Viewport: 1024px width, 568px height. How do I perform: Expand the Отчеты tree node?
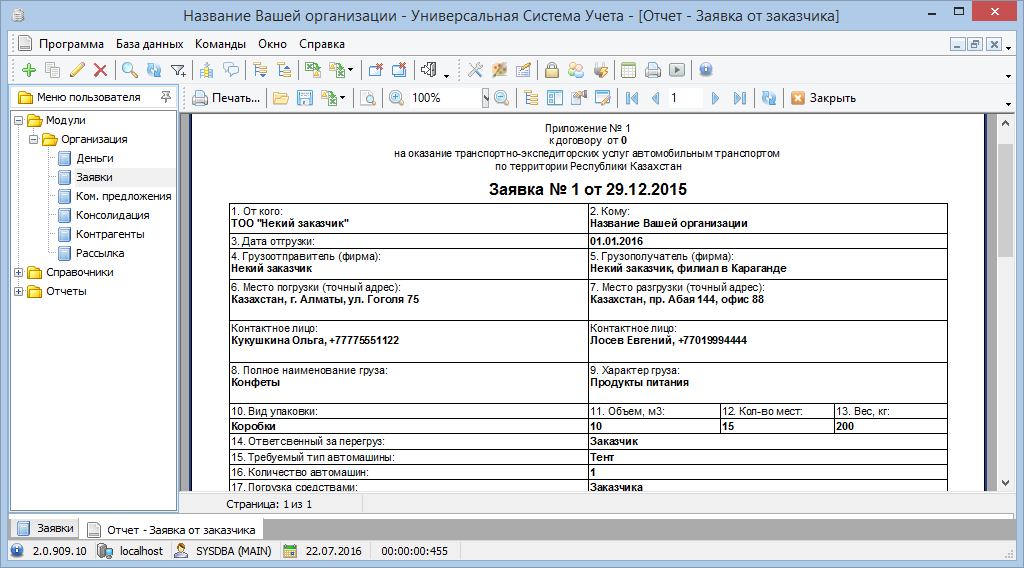[19, 291]
